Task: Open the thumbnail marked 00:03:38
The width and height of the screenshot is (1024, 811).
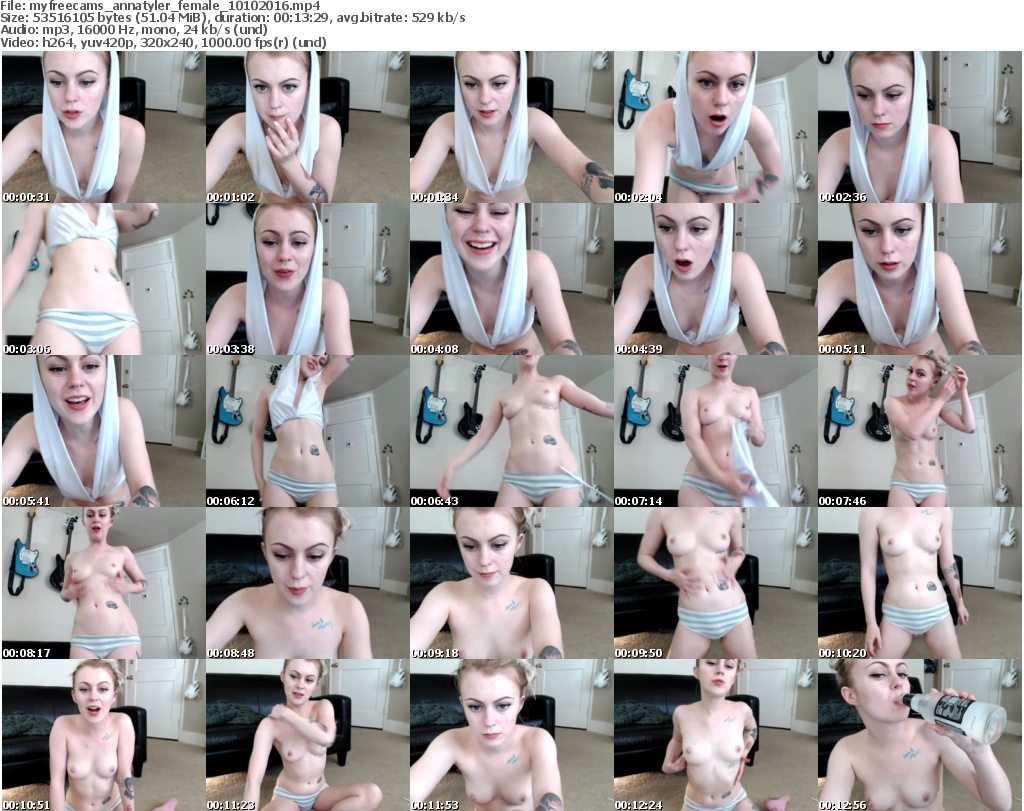Action: tap(307, 279)
